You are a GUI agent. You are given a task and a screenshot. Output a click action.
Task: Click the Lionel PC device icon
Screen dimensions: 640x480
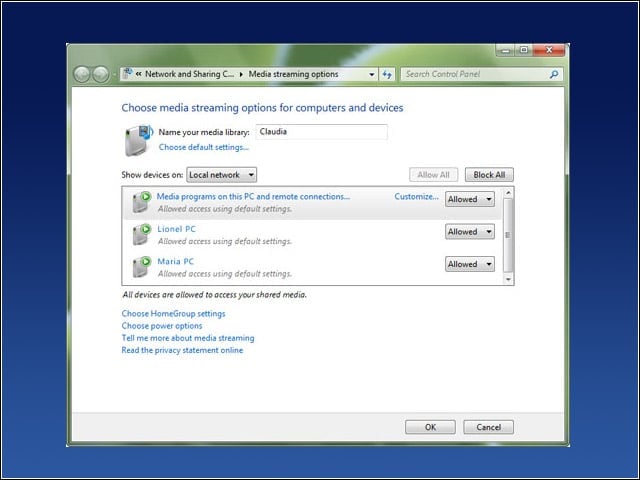141,234
